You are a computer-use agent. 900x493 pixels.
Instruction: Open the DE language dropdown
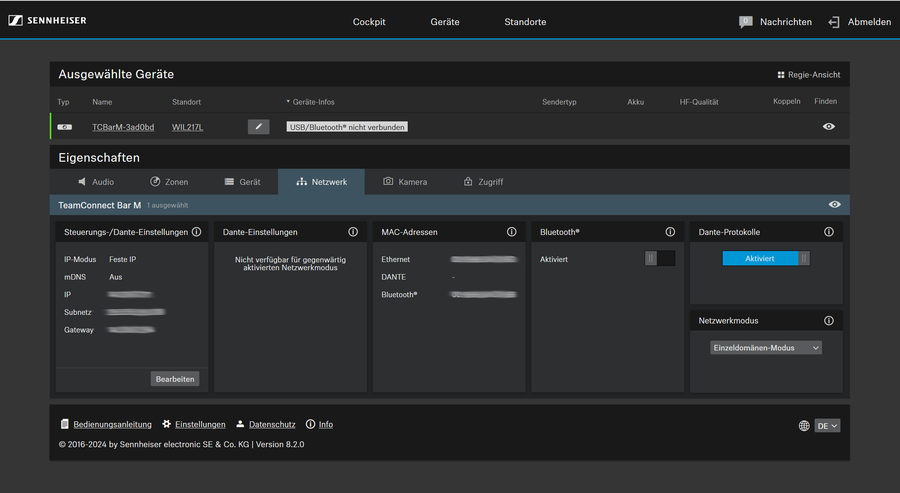coord(828,425)
